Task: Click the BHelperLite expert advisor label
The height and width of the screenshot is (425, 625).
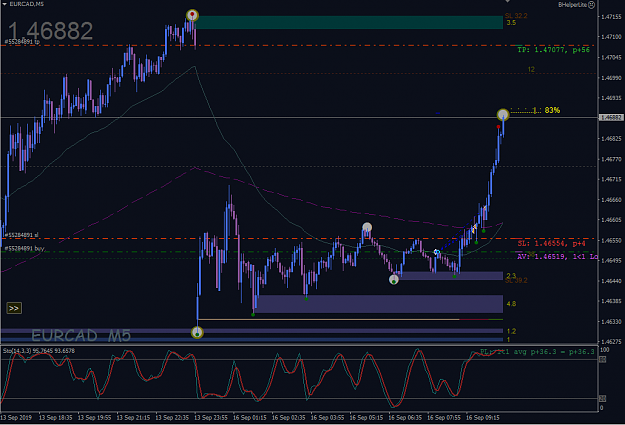Action: (x=573, y=5)
